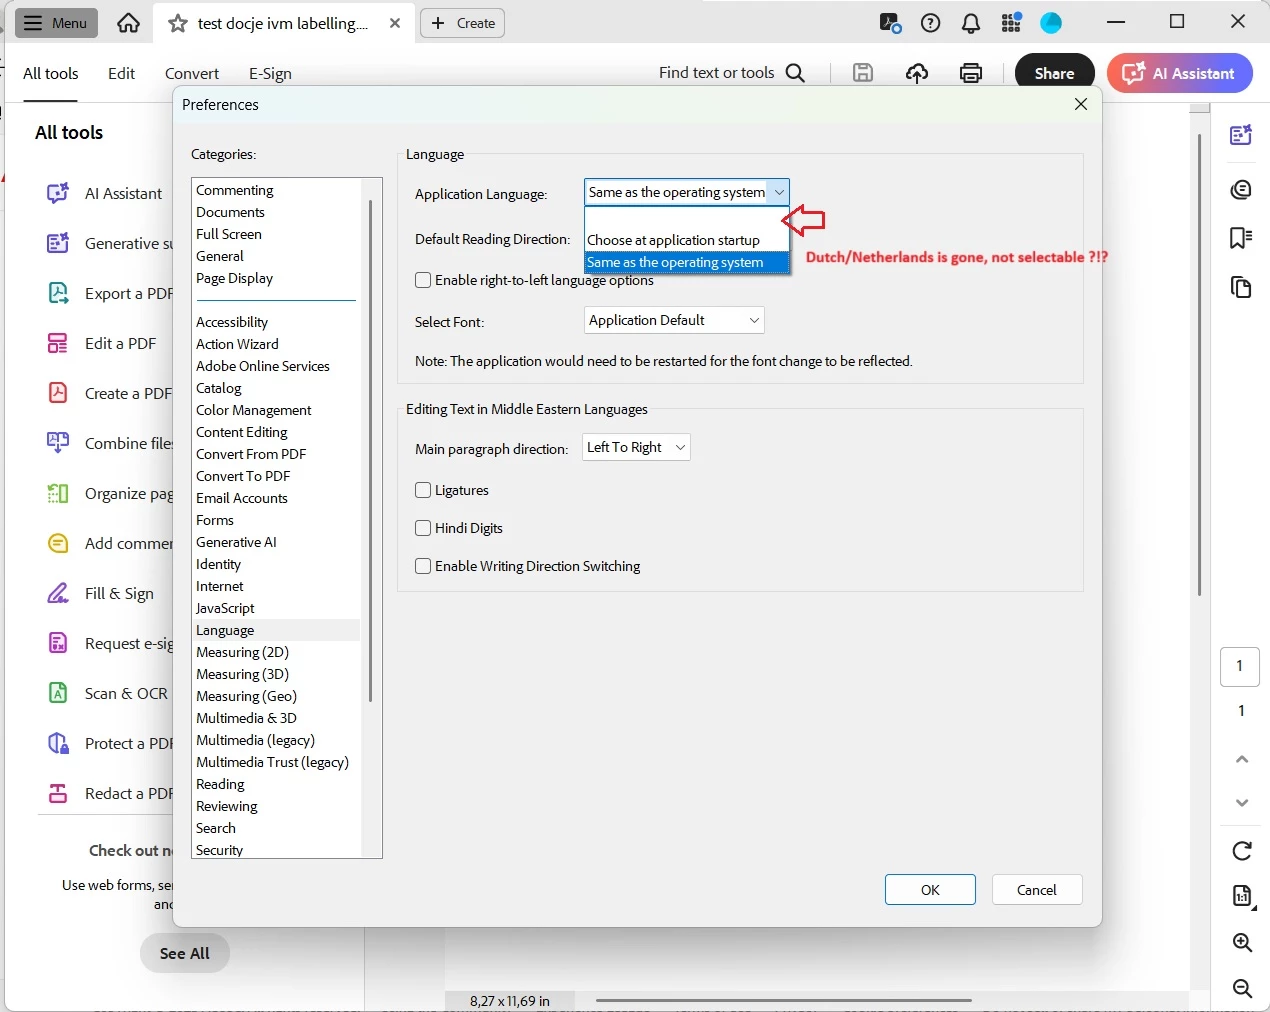Click the Create new tab button
This screenshot has width=1270, height=1012.
[x=462, y=23]
